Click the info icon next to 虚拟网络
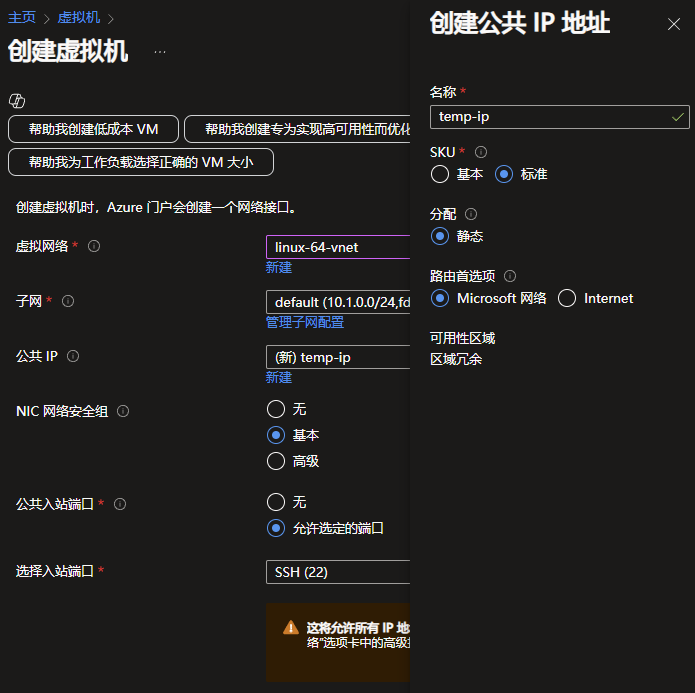 94,246
